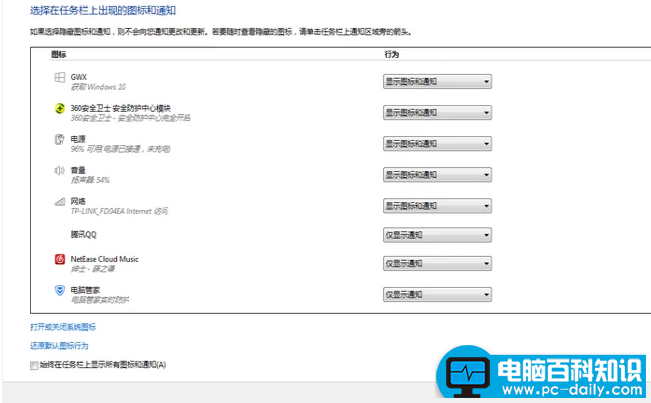Select the 电源 row label

tap(78, 139)
